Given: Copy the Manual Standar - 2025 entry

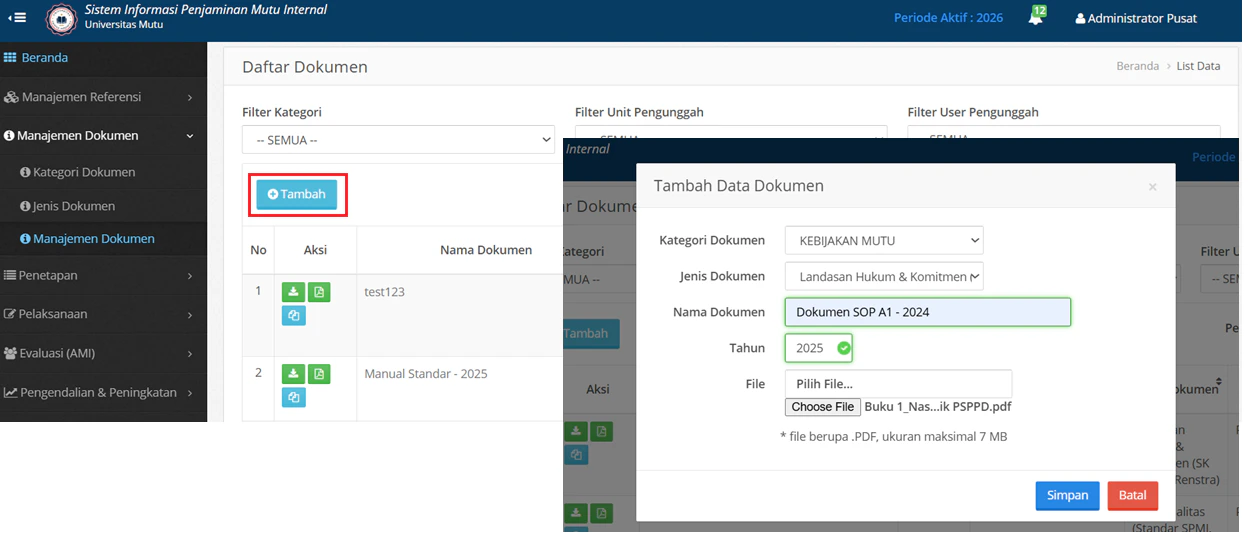Looking at the screenshot, I should [x=293, y=397].
